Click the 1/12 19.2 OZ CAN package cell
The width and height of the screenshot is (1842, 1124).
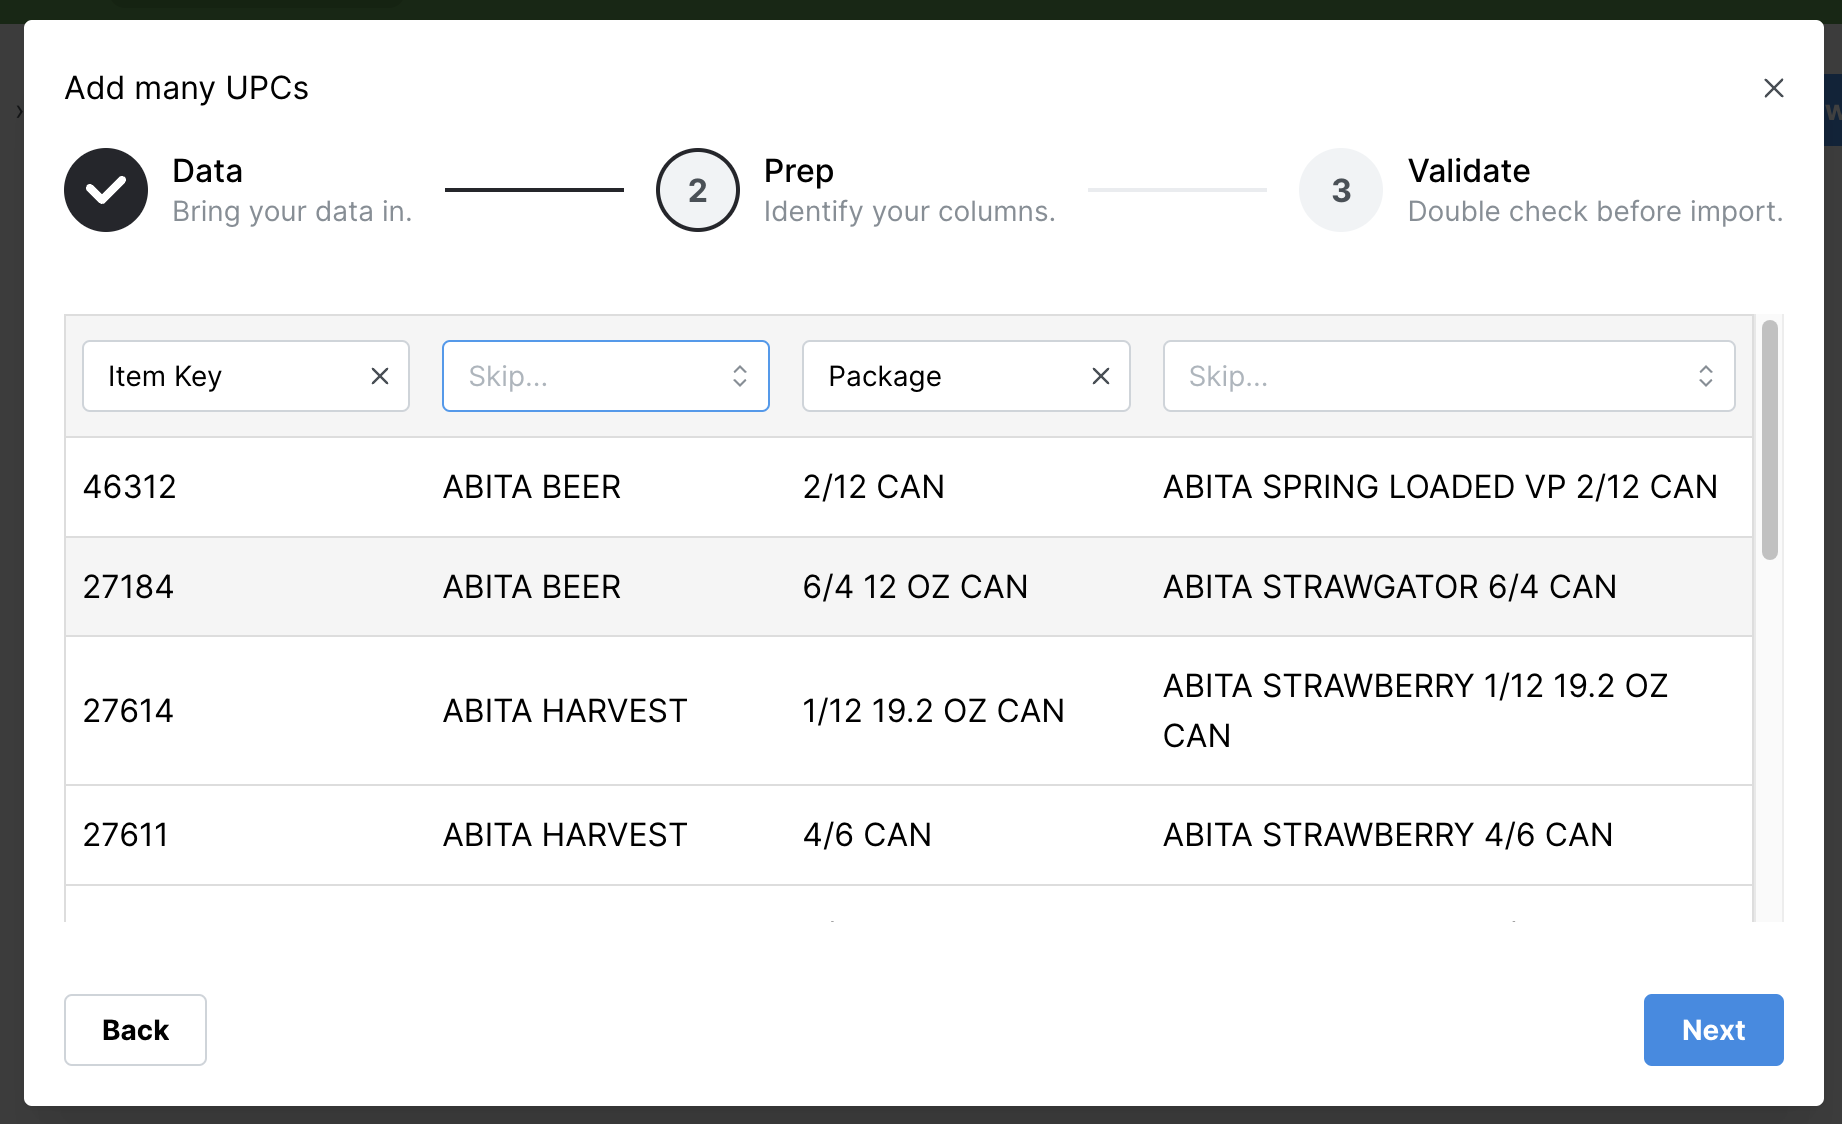click(x=934, y=711)
